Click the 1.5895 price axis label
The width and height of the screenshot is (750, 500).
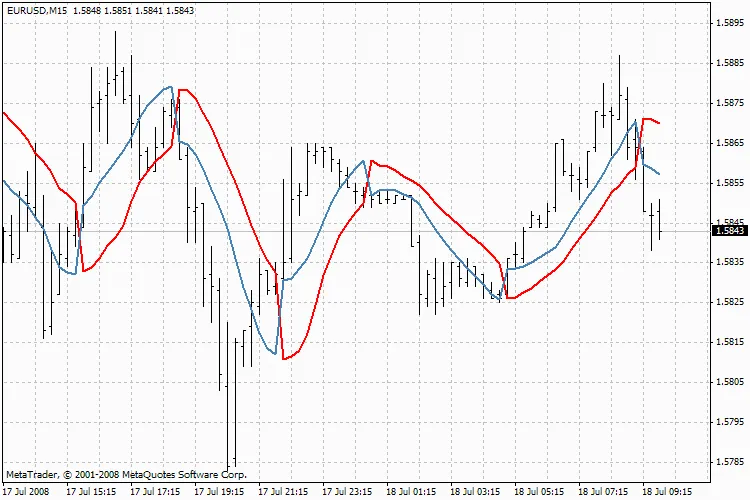tap(729, 23)
